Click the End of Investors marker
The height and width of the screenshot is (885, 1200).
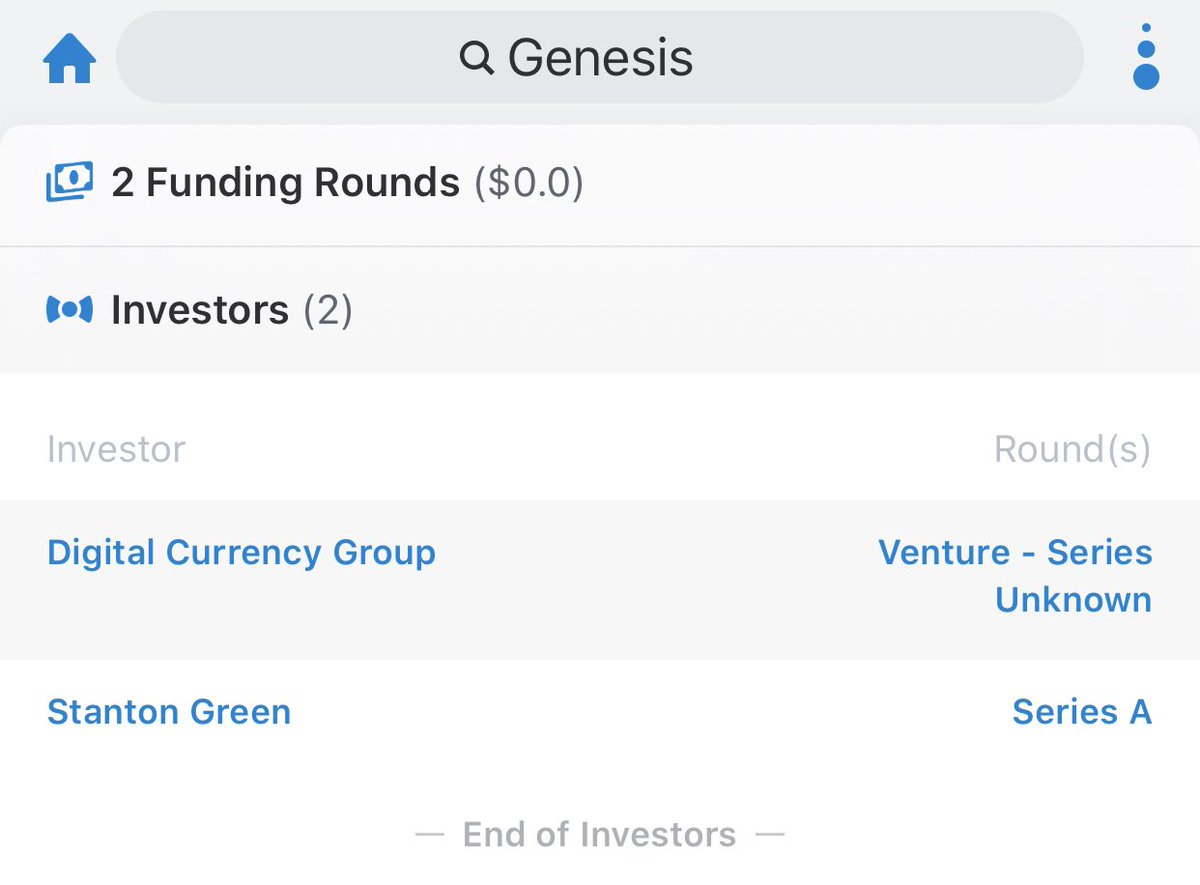(x=599, y=834)
